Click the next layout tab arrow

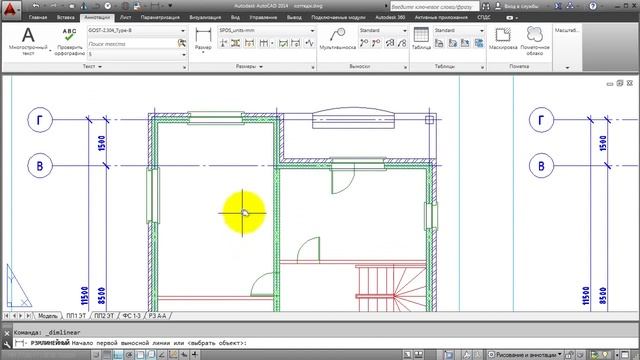21,316
